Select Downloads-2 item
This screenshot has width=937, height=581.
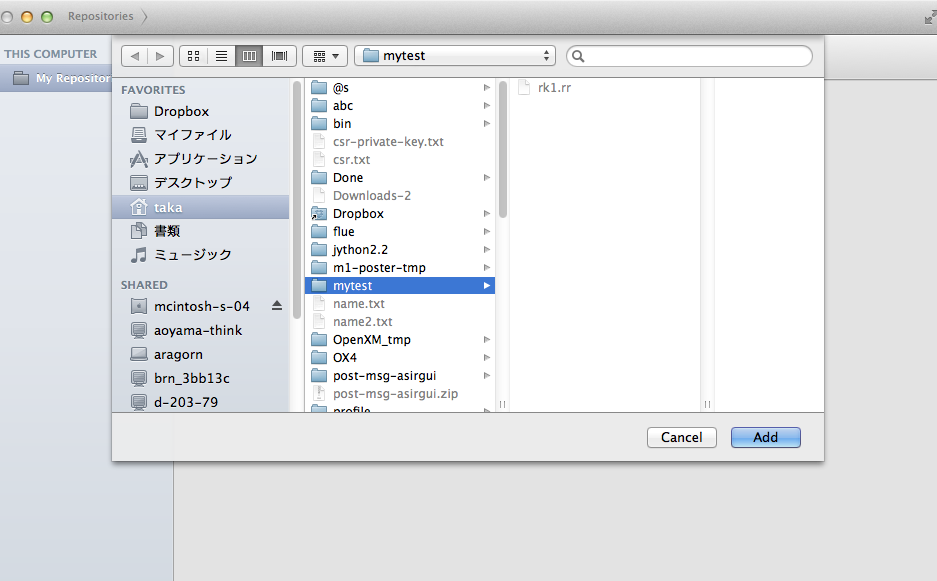click(x=399, y=195)
